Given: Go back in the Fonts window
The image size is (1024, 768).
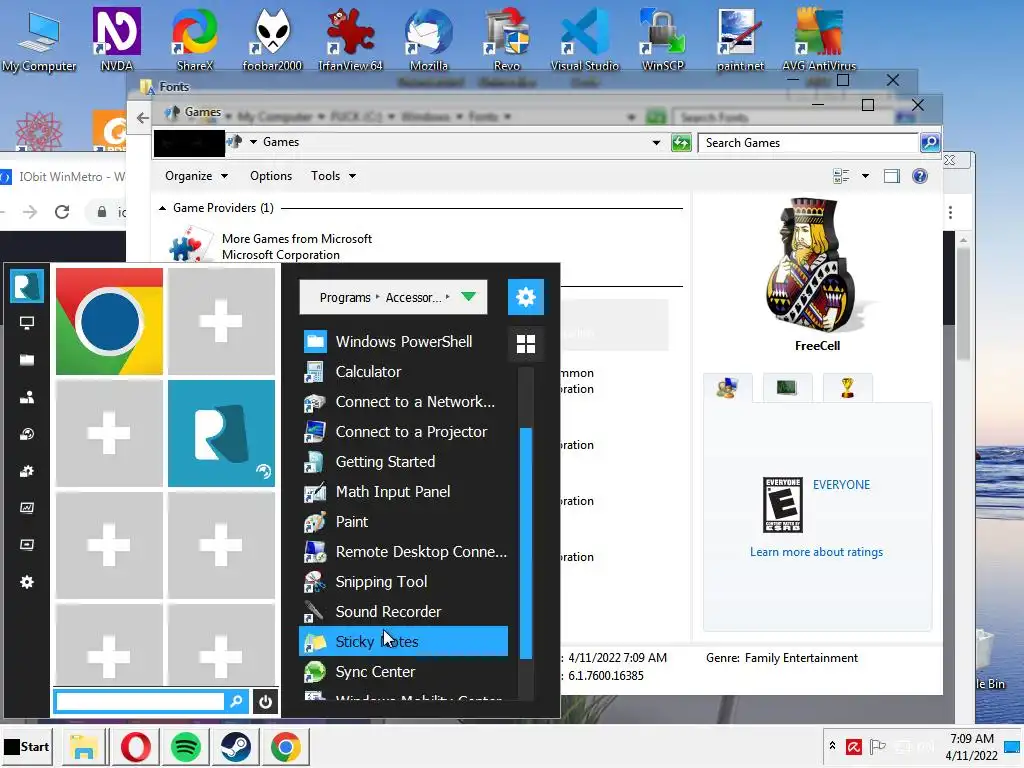Looking at the screenshot, I should point(142,118).
